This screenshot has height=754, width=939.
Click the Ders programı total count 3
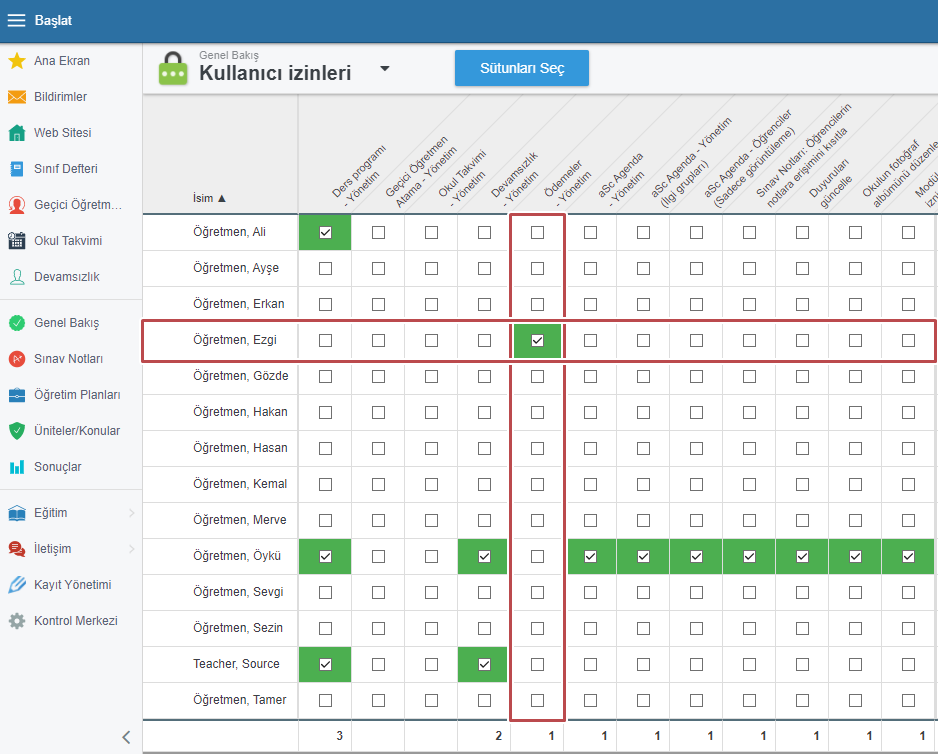pyautogui.click(x=340, y=736)
